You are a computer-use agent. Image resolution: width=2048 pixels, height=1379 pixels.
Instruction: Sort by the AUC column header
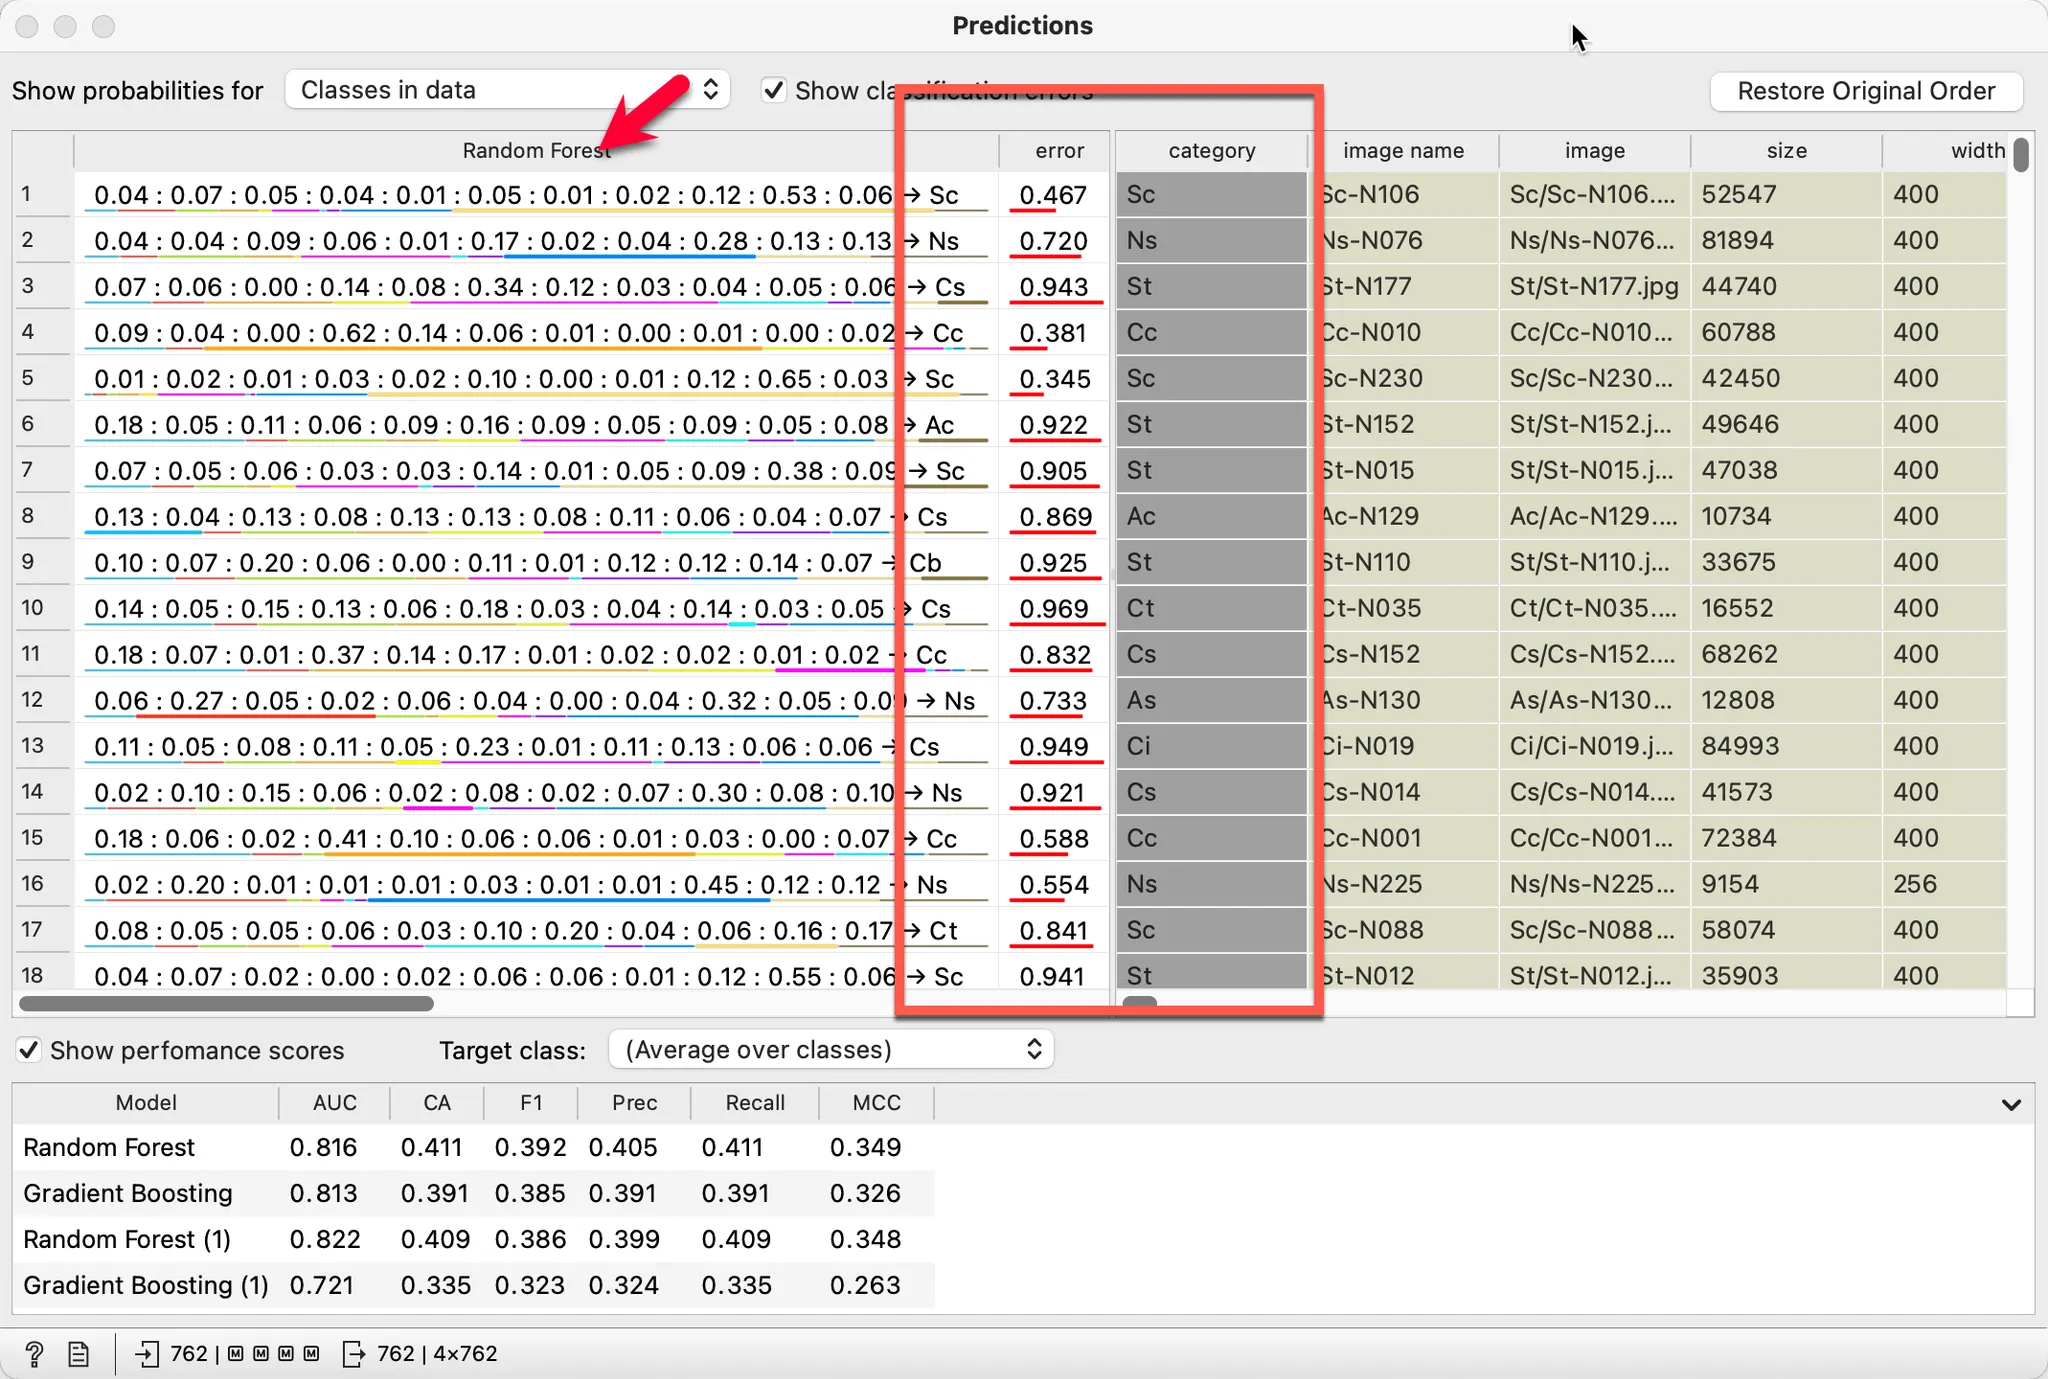(x=334, y=1103)
